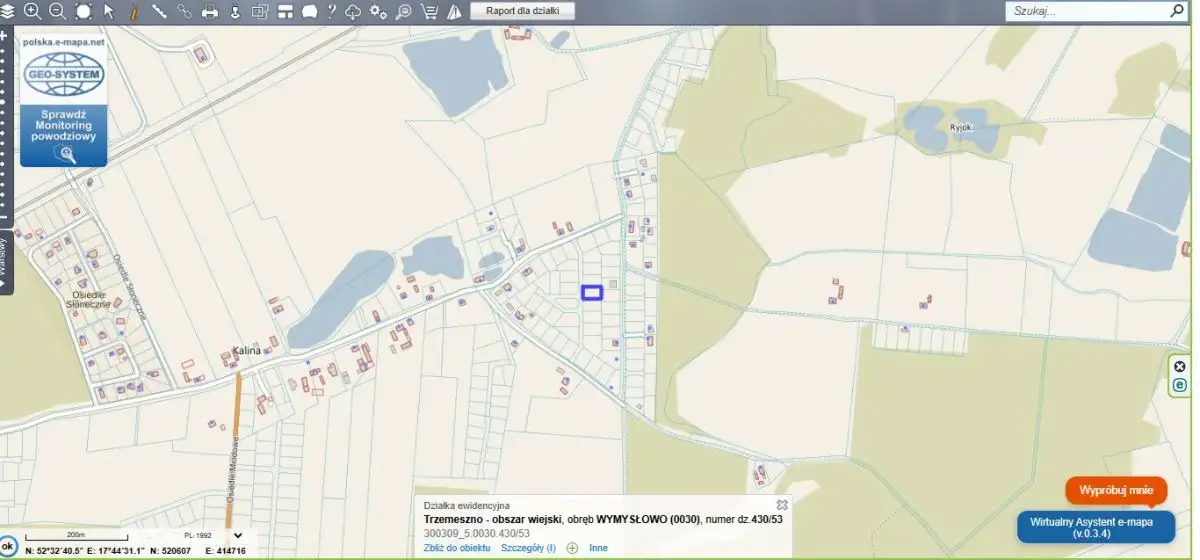
Task: Click the Zbliż do obiektu link
Action: 457,548
